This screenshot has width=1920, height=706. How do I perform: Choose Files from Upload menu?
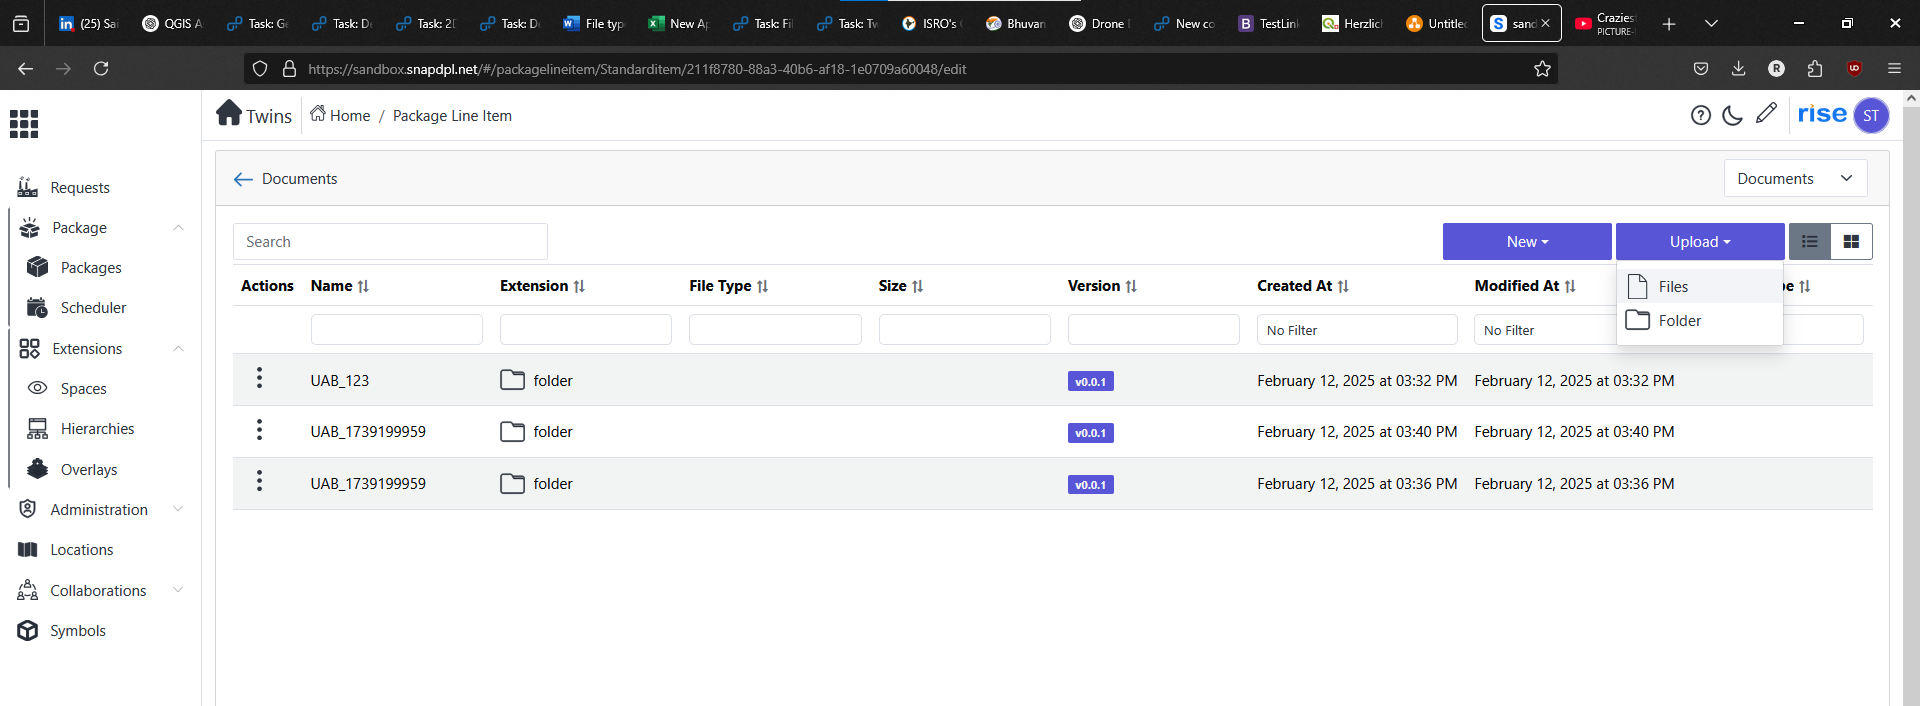click(1700, 286)
